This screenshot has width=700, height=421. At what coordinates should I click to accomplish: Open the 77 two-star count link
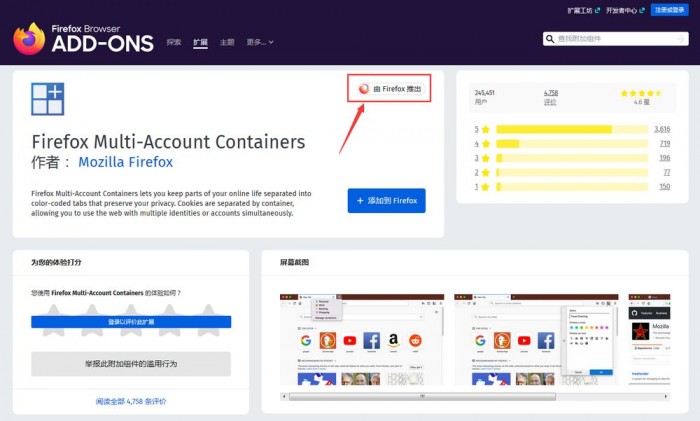pos(667,172)
